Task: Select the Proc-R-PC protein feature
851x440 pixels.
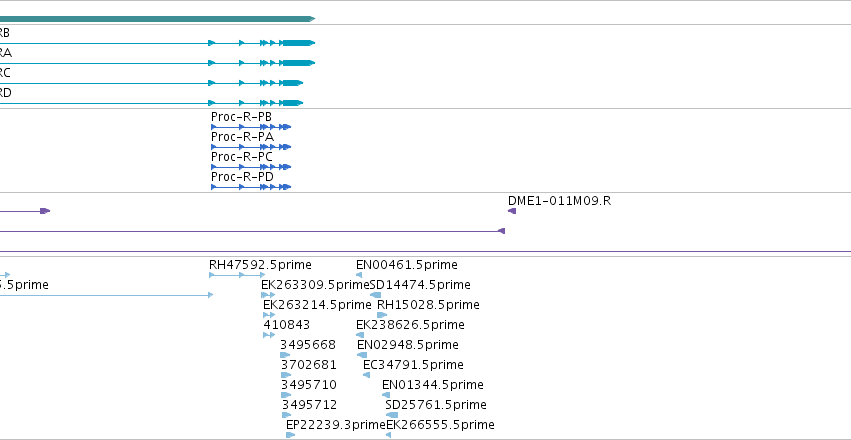Action: (242, 157)
